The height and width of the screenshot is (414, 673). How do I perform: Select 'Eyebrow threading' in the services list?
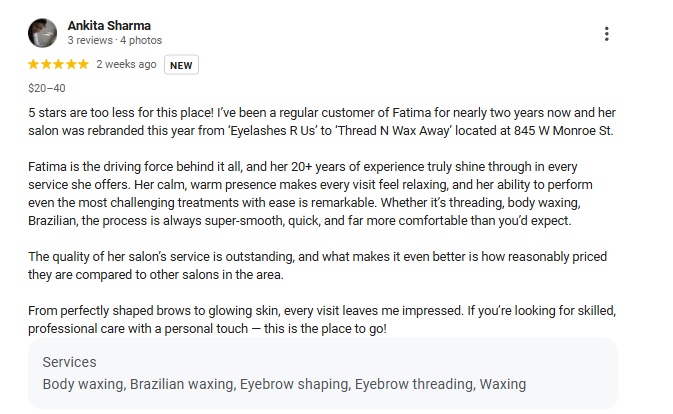(412, 384)
